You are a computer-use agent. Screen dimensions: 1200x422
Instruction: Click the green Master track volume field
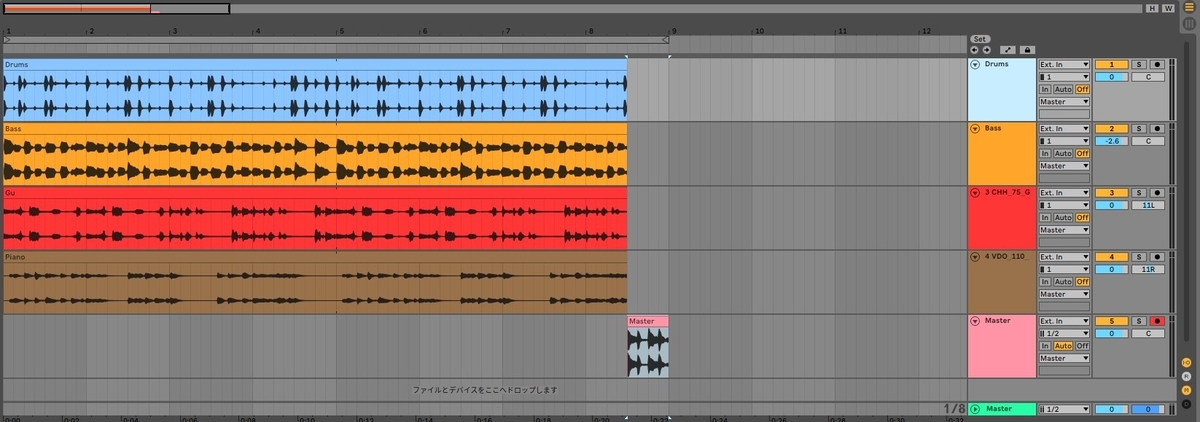pos(1111,409)
